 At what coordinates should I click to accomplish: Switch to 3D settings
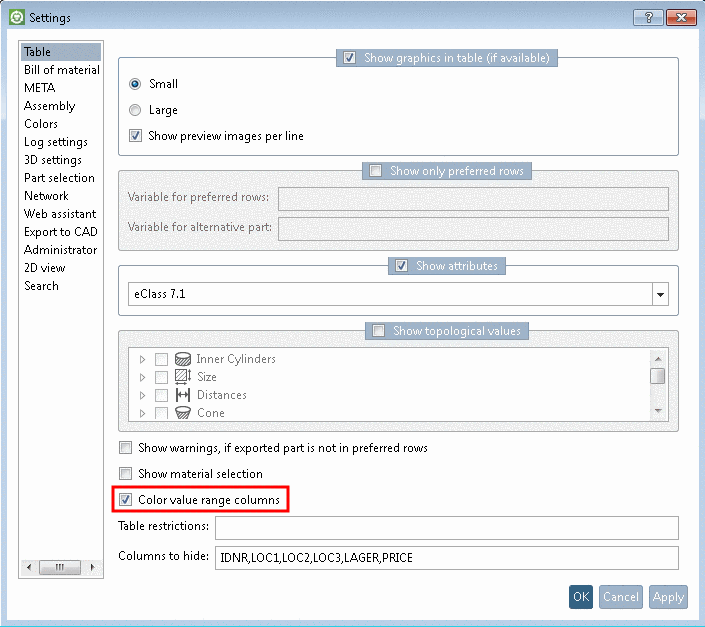[53, 160]
